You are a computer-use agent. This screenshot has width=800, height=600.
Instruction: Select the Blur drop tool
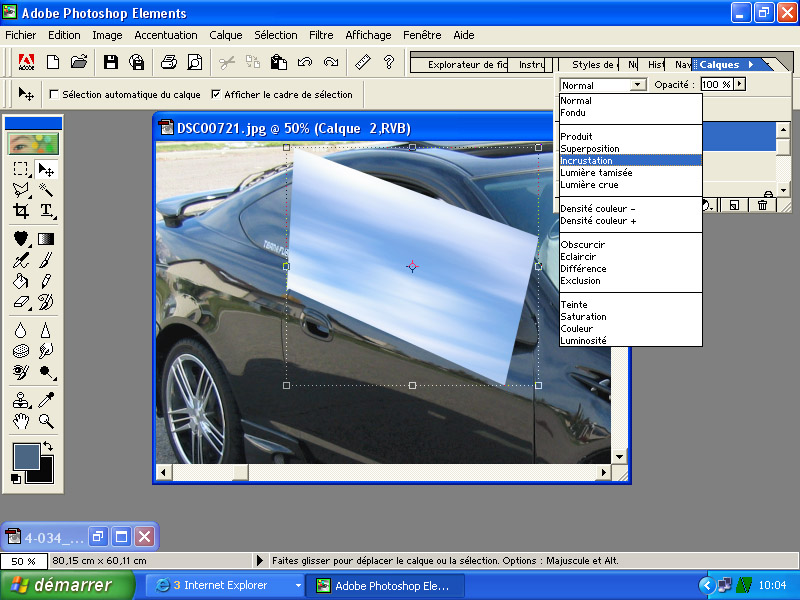pyautogui.click(x=20, y=330)
